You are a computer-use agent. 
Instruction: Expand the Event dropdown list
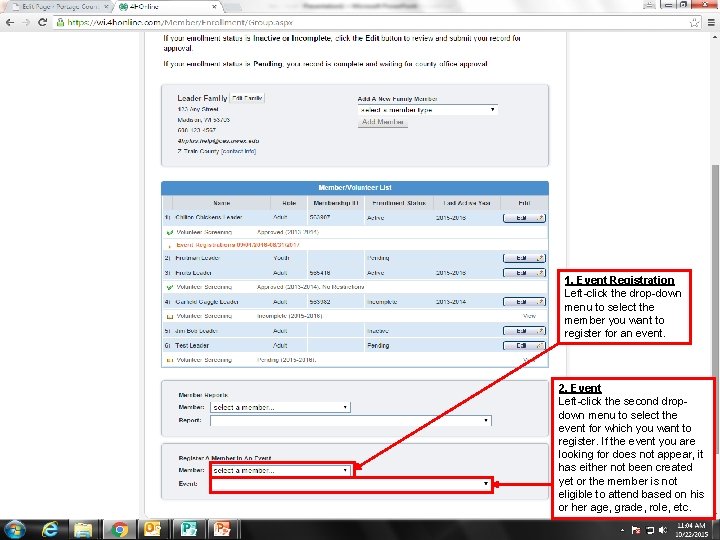(x=350, y=484)
